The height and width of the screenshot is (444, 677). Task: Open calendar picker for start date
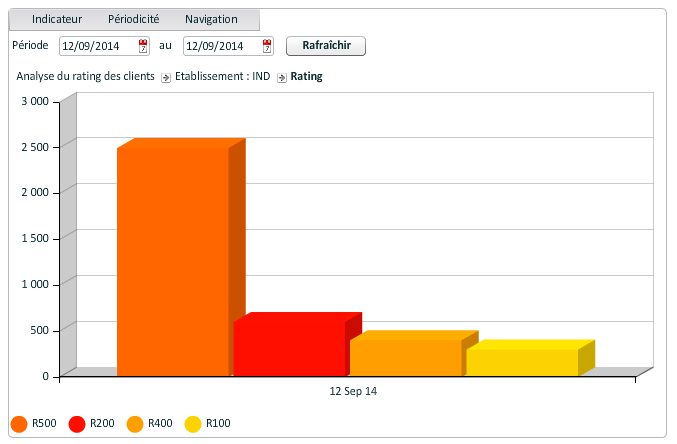pyautogui.click(x=143, y=46)
